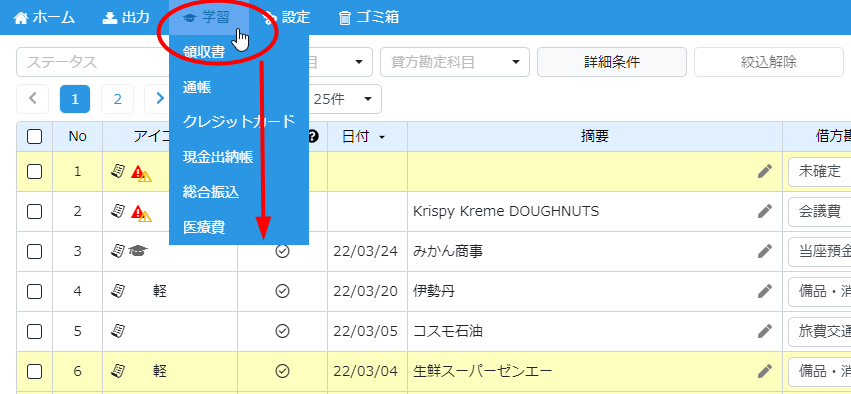Check the checkbox for row 3
Image resolution: width=851 pixels, height=394 pixels.
(35, 251)
